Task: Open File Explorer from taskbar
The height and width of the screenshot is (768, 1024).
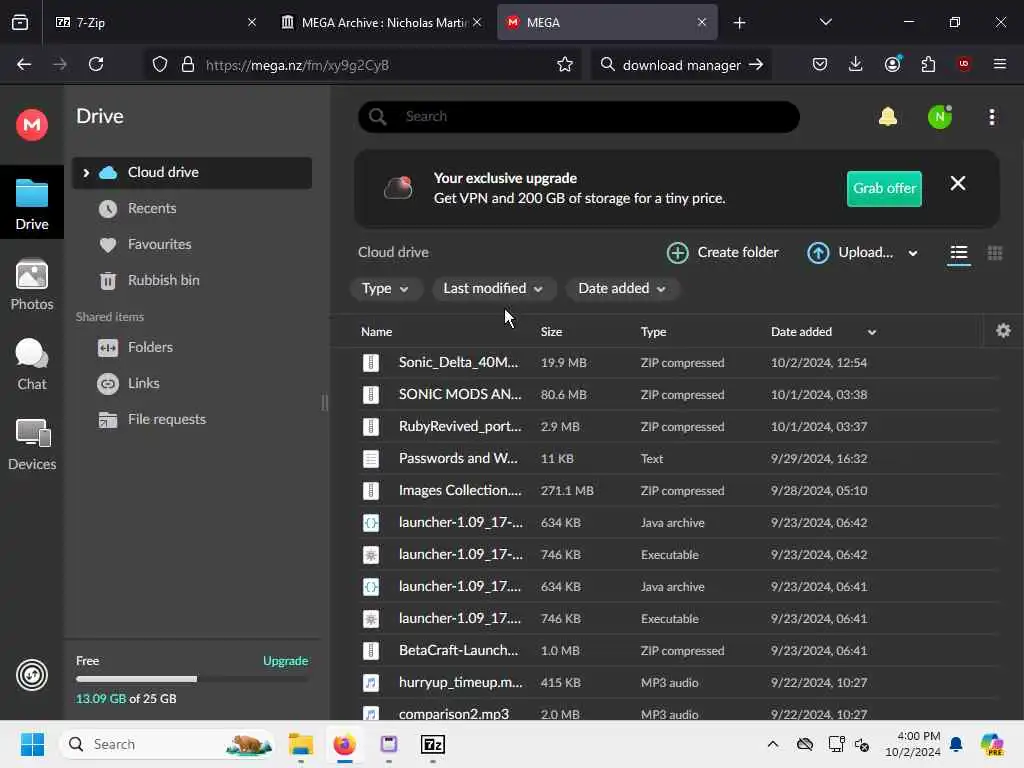Action: [x=301, y=744]
